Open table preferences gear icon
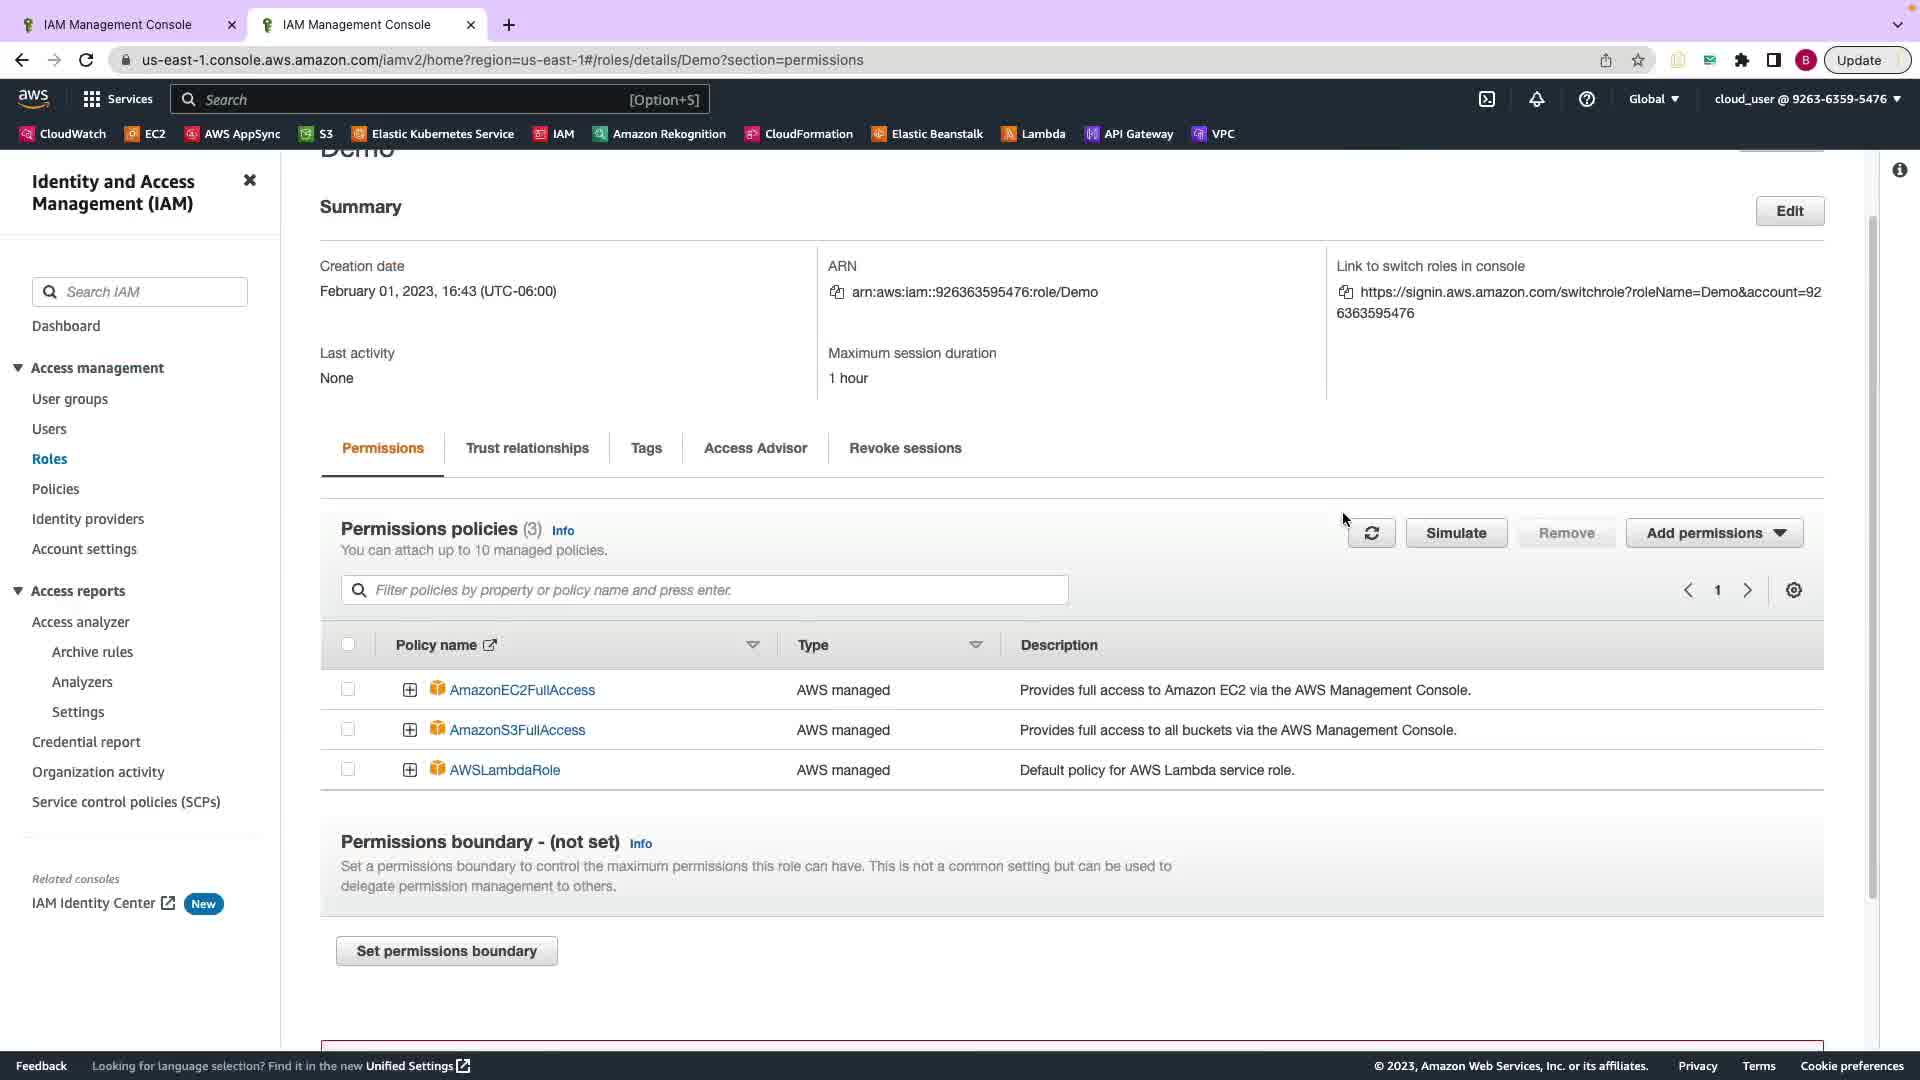Screen dimensions: 1920x1080 (x=1793, y=590)
